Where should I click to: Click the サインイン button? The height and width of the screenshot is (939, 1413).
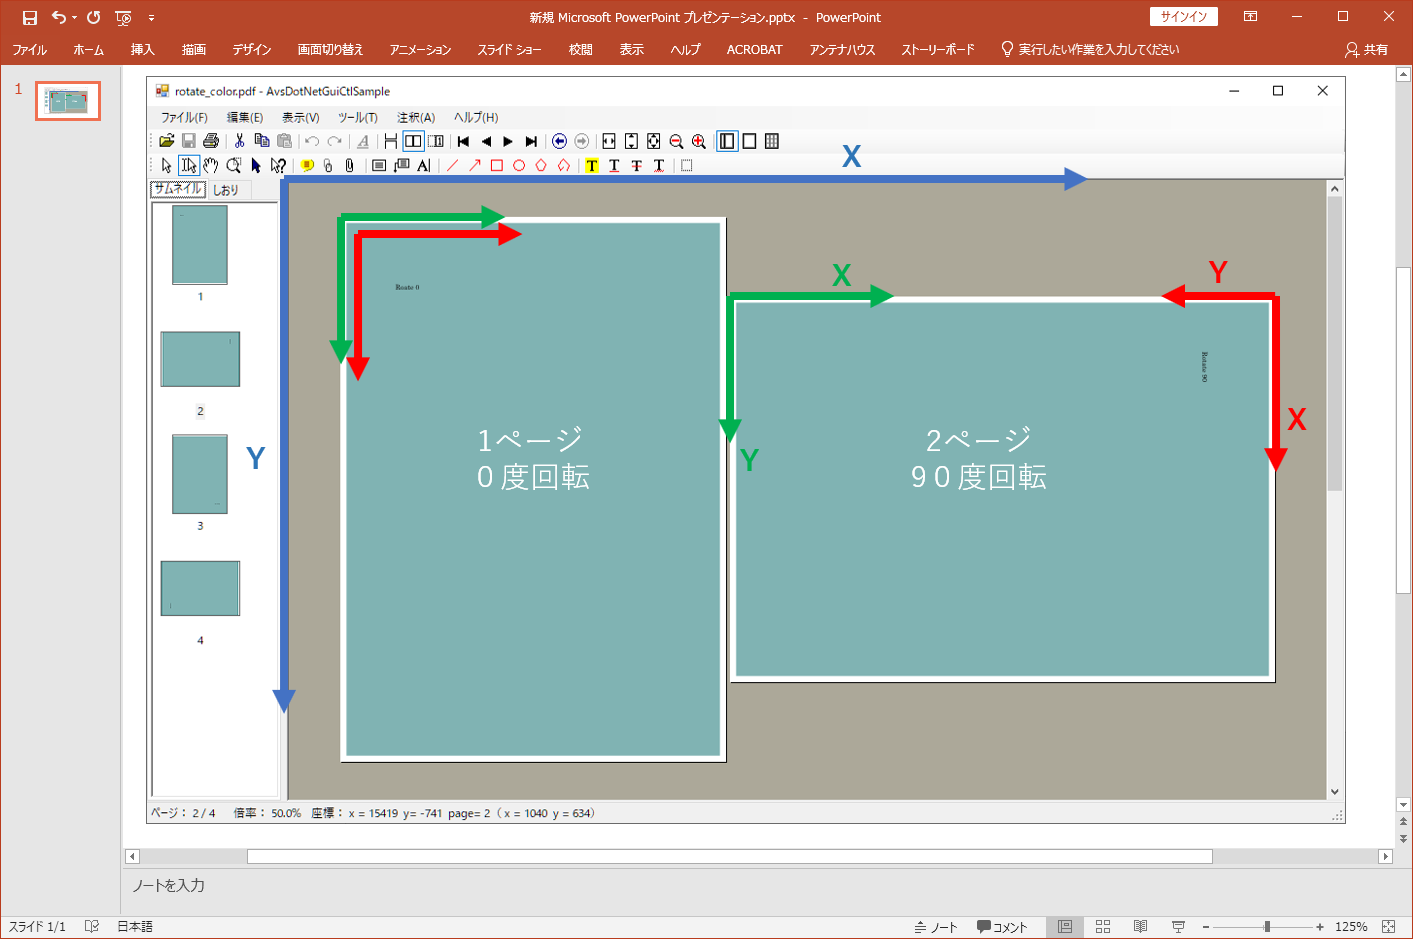point(1184,16)
